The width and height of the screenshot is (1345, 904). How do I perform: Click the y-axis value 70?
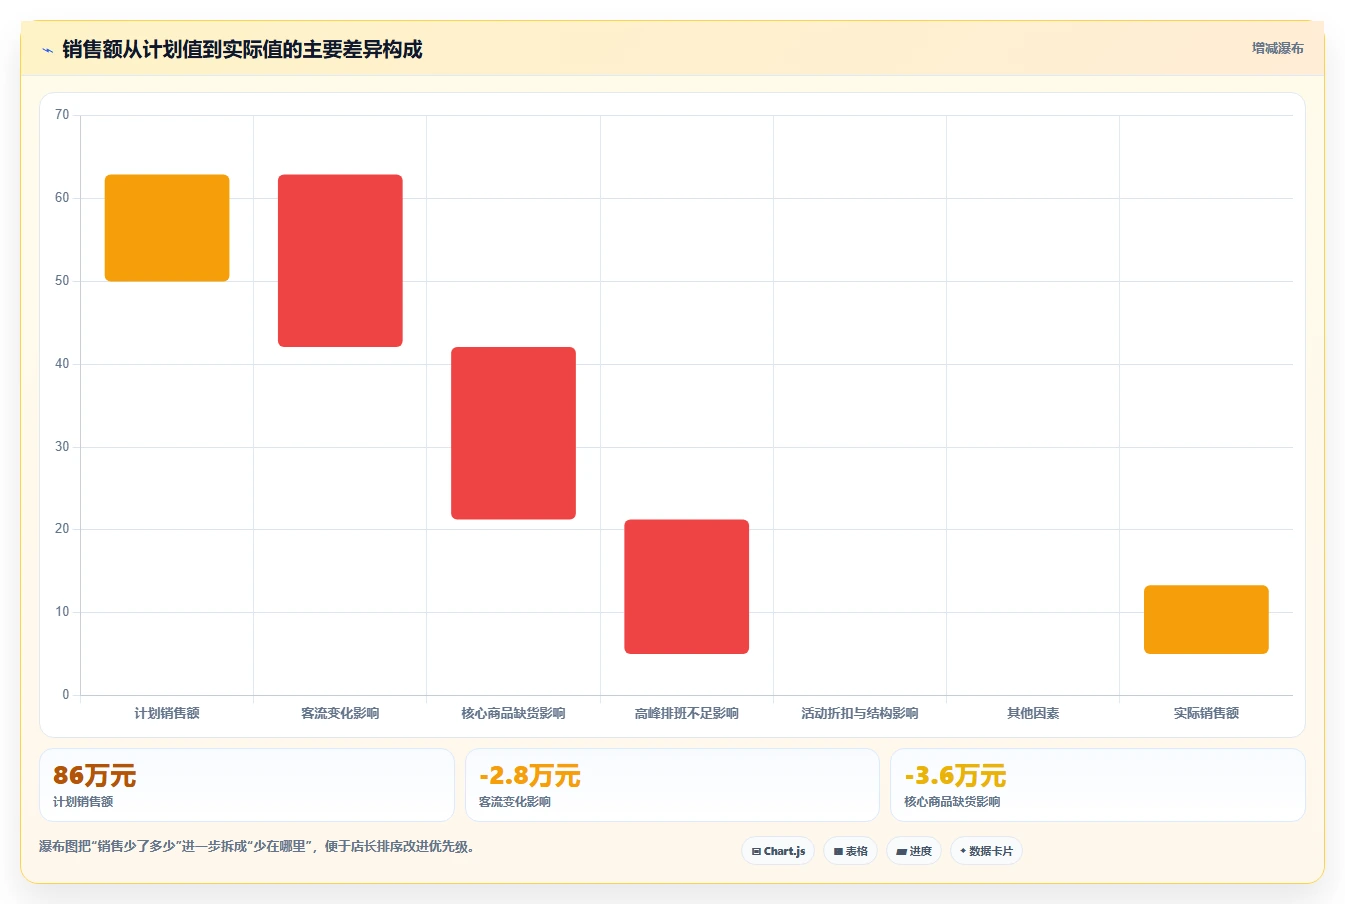click(62, 115)
